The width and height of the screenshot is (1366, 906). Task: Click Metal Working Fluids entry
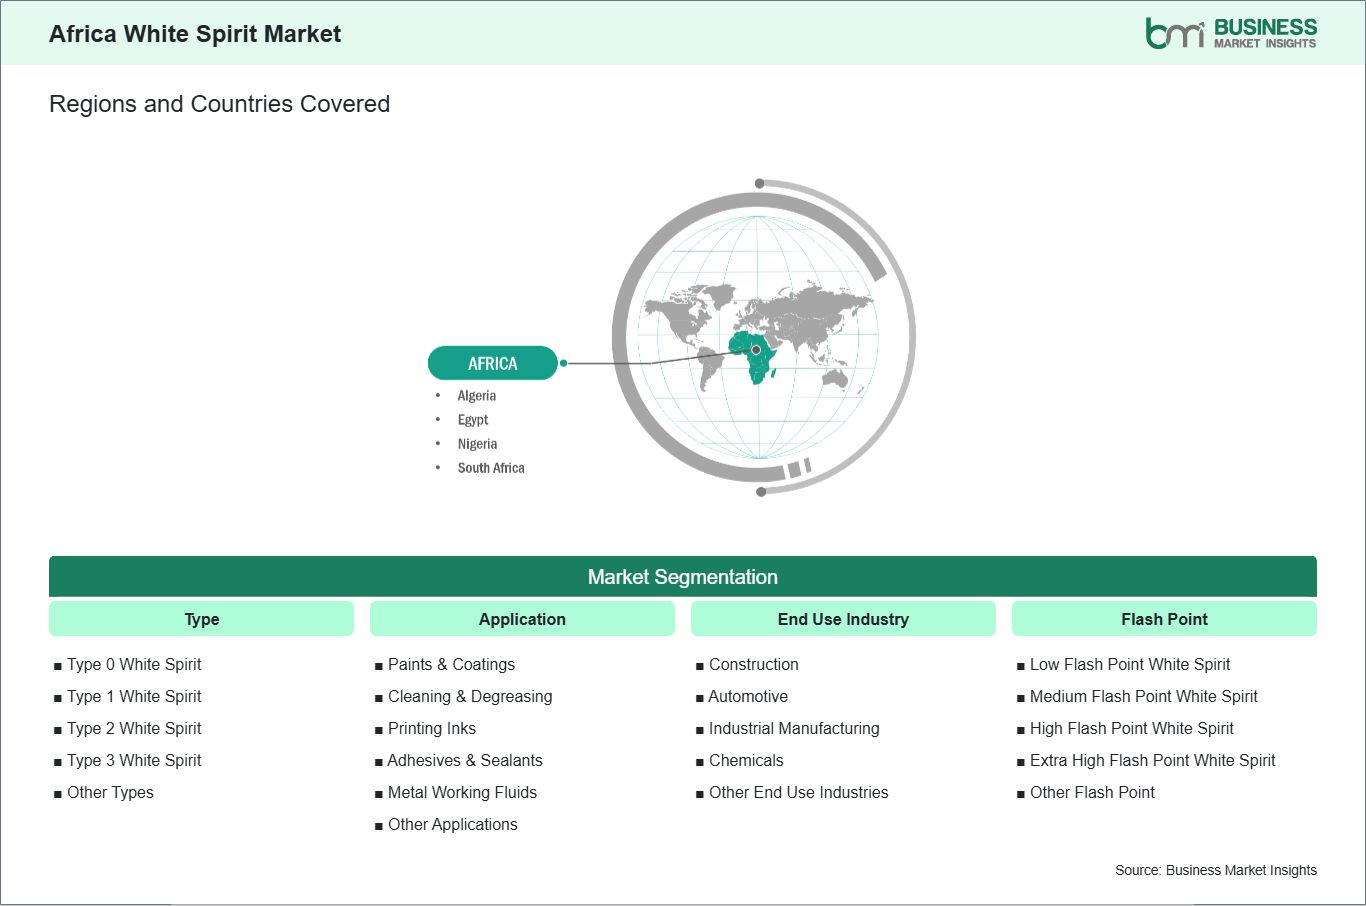click(x=462, y=792)
